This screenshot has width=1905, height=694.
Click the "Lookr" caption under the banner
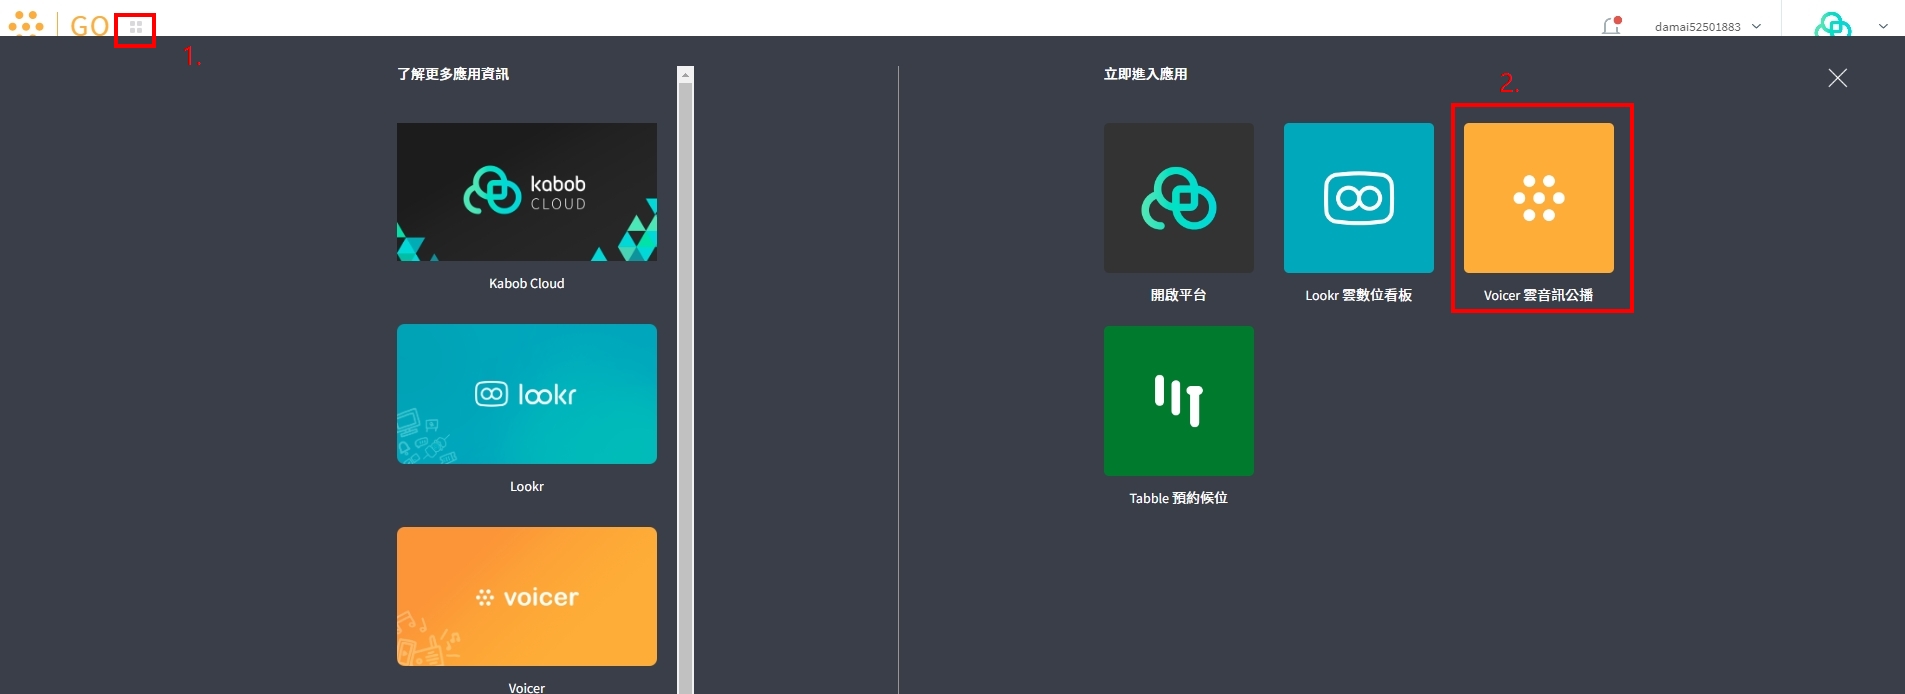click(526, 487)
